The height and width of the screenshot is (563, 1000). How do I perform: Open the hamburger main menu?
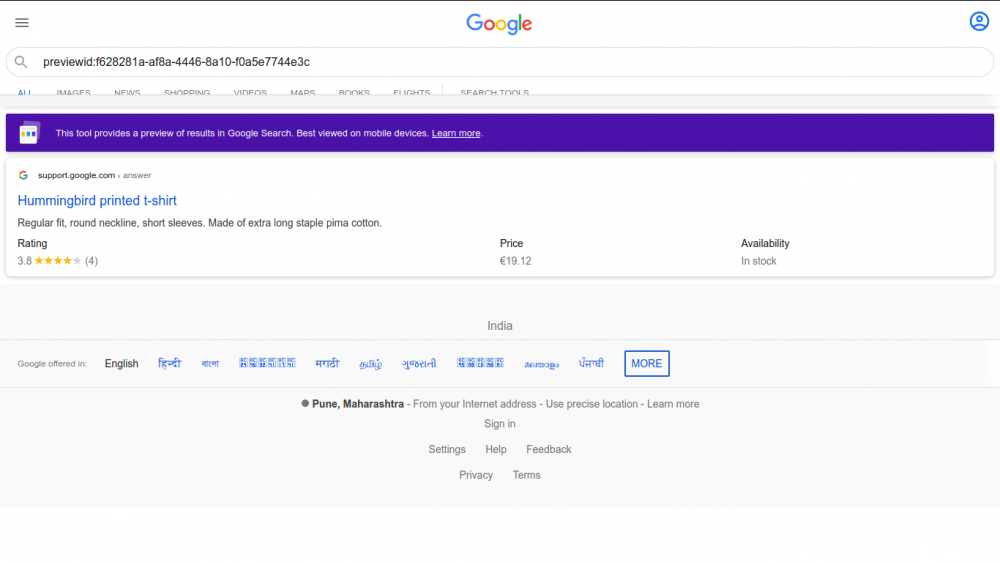22,23
